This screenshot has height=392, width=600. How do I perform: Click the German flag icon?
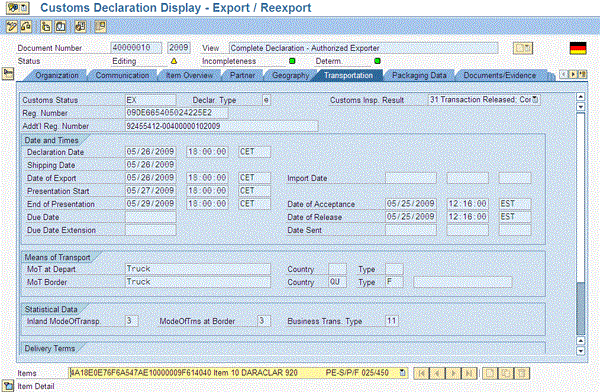pos(578,48)
